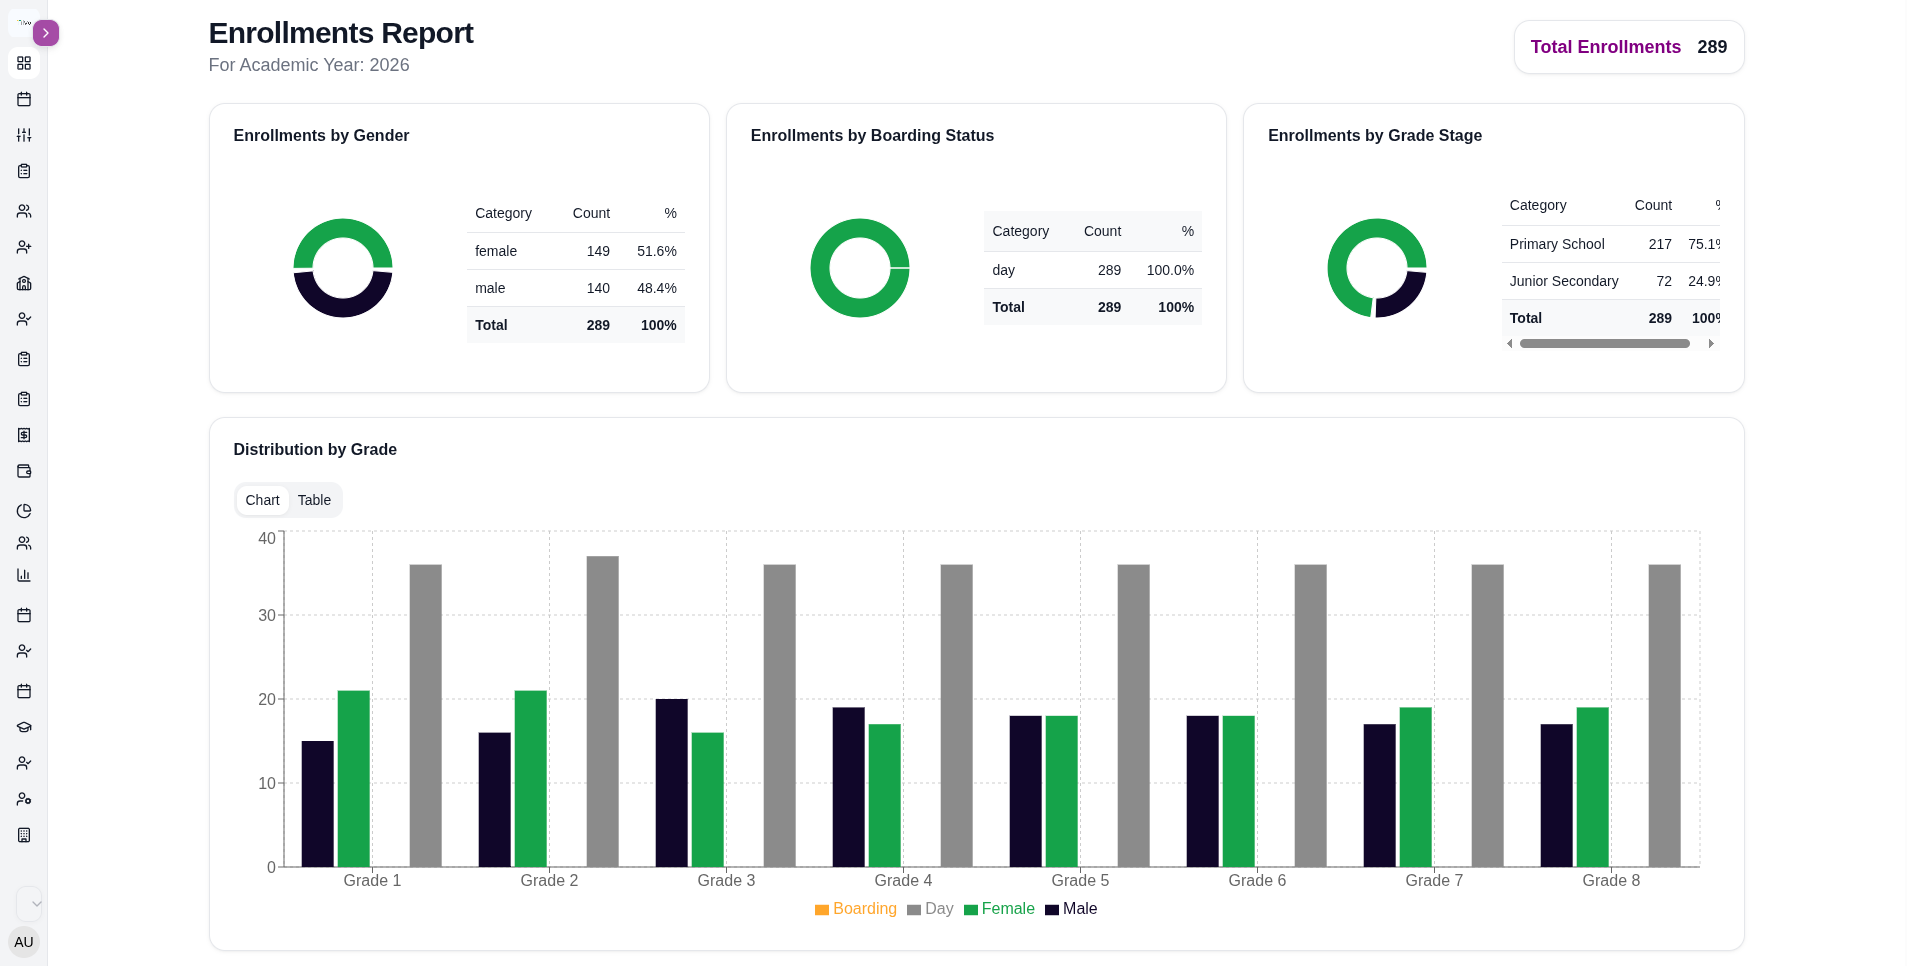Click the bar chart icon in sidebar
Image resolution: width=1907 pixels, height=966 pixels.
pyautogui.click(x=24, y=575)
